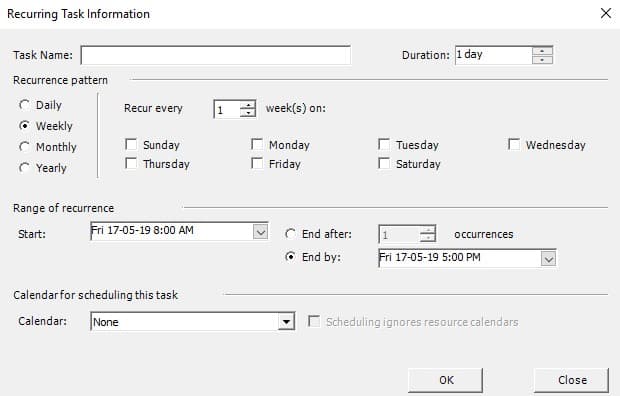The height and width of the screenshot is (396, 620).
Task: Close the dialog with the X icon
Action: click(x=605, y=13)
